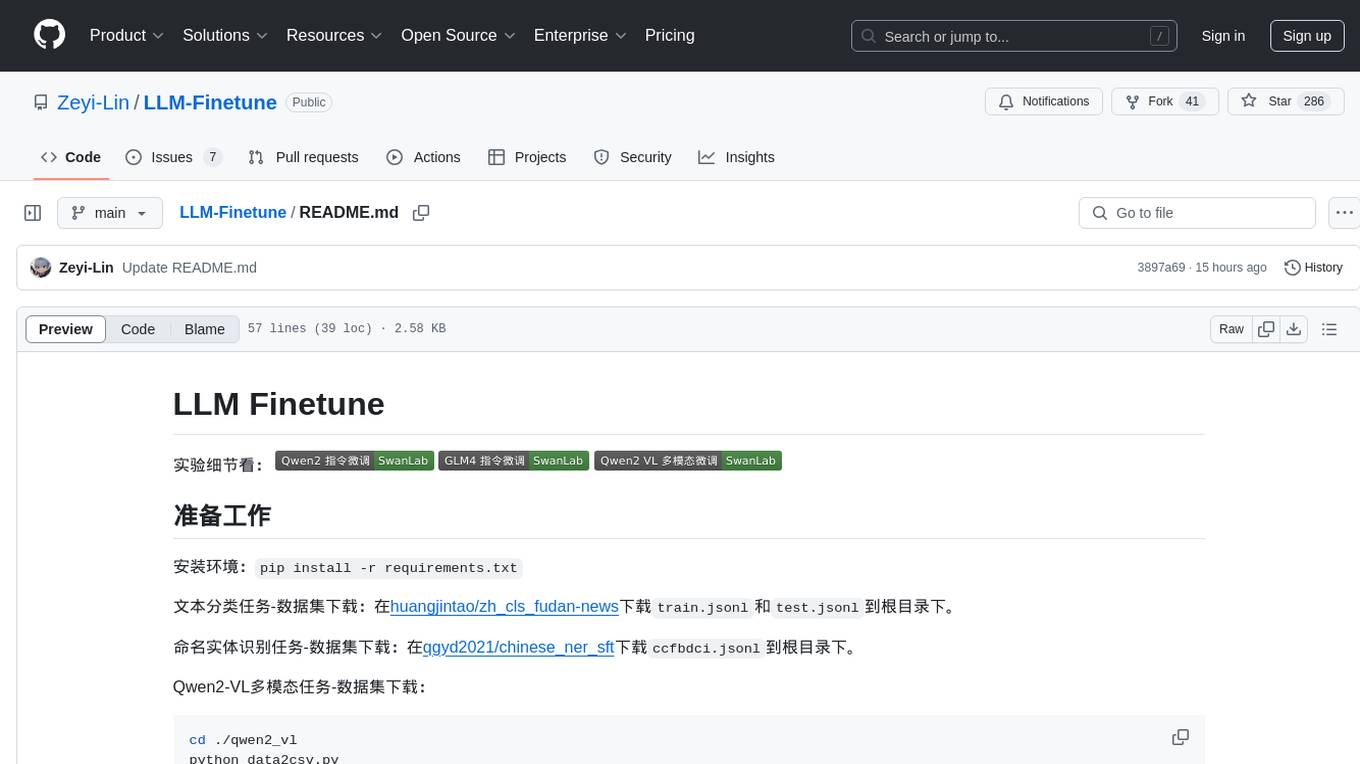Viewport: 1360px width, 764px height.
Task: Click Sign in
Action: click(x=1223, y=36)
